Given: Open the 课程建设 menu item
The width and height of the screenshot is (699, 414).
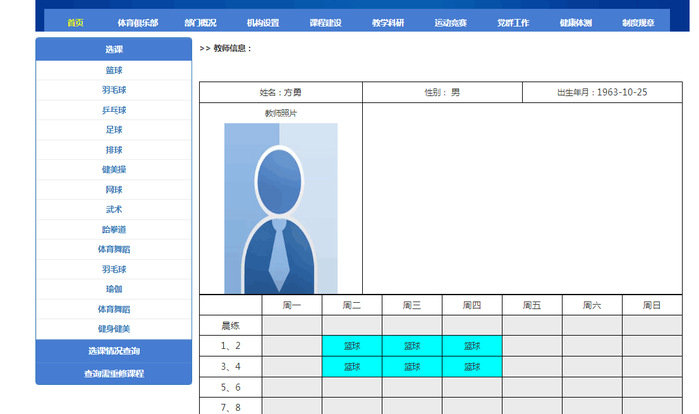Looking at the screenshot, I should point(325,22).
